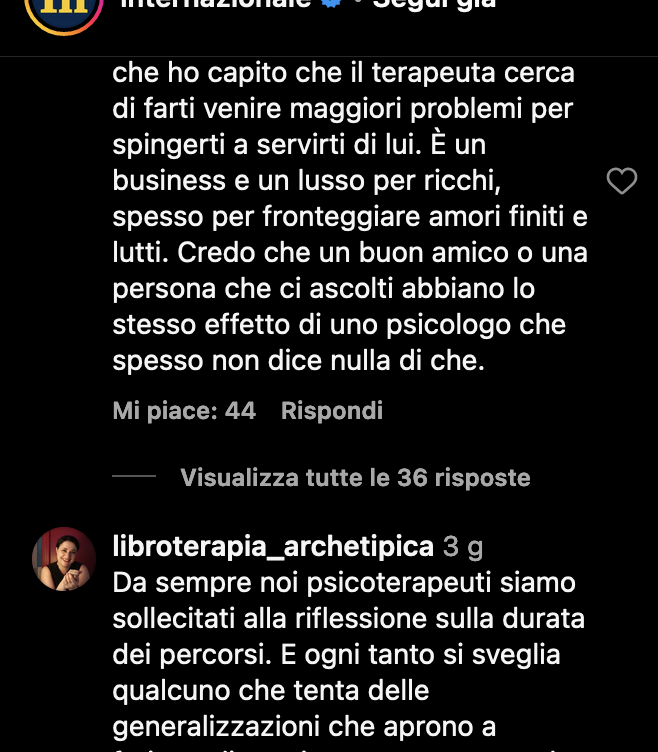
Task: Open the libroterapia_archetipica username link
Action: (x=273, y=546)
